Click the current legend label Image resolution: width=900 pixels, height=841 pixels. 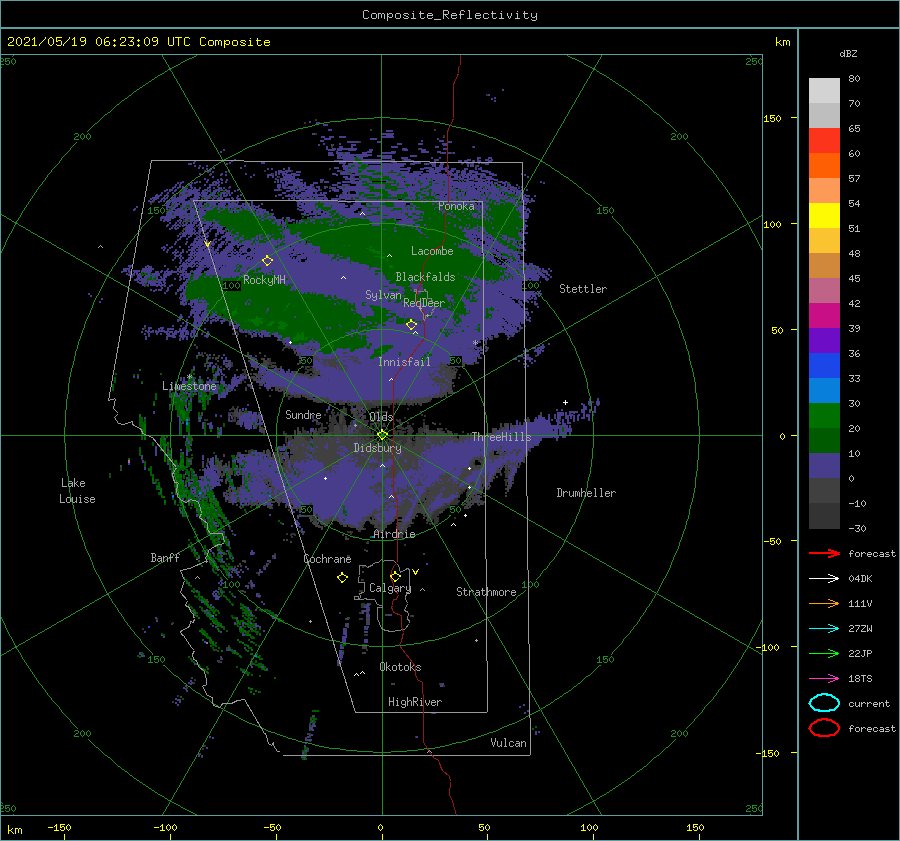(x=868, y=703)
